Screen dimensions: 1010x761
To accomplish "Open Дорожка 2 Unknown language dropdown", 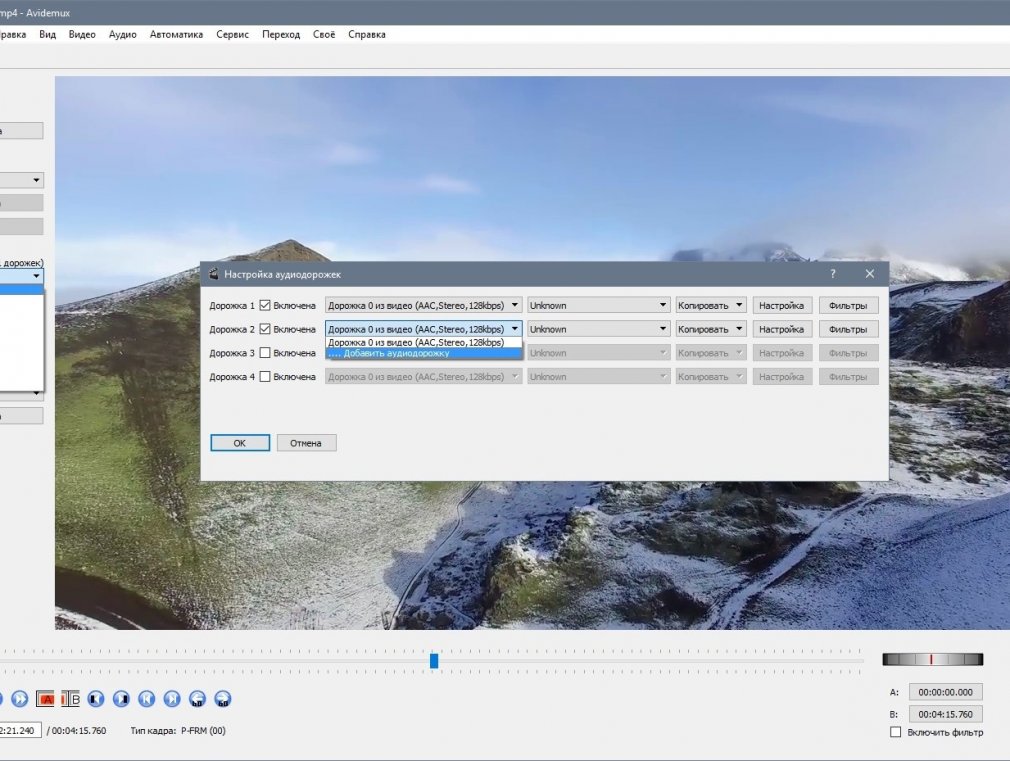I will click(x=598, y=329).
